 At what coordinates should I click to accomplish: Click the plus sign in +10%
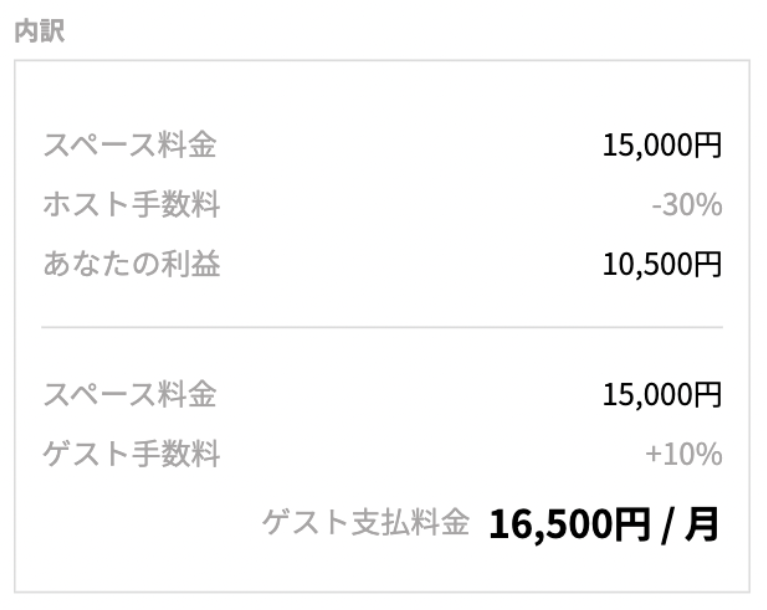[x=654, y=455]
